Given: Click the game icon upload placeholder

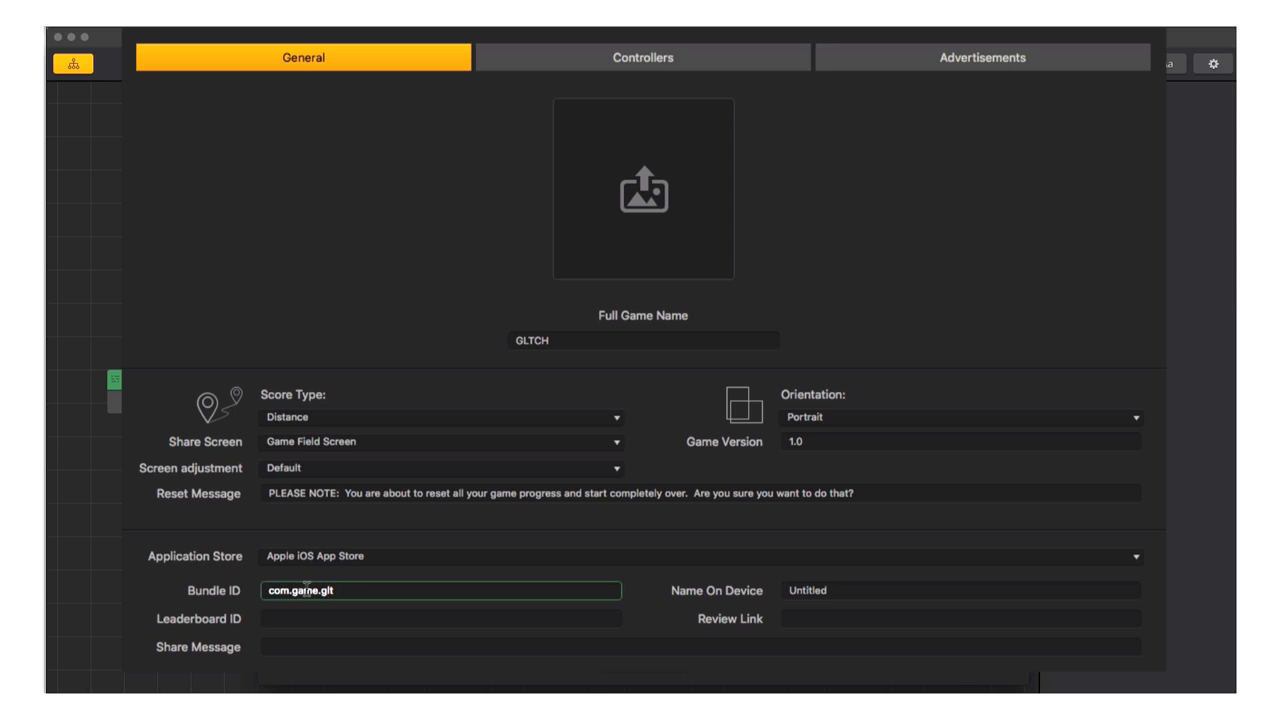Looking at the screenshot, I should pyautogui.click(x=643, y=189).
